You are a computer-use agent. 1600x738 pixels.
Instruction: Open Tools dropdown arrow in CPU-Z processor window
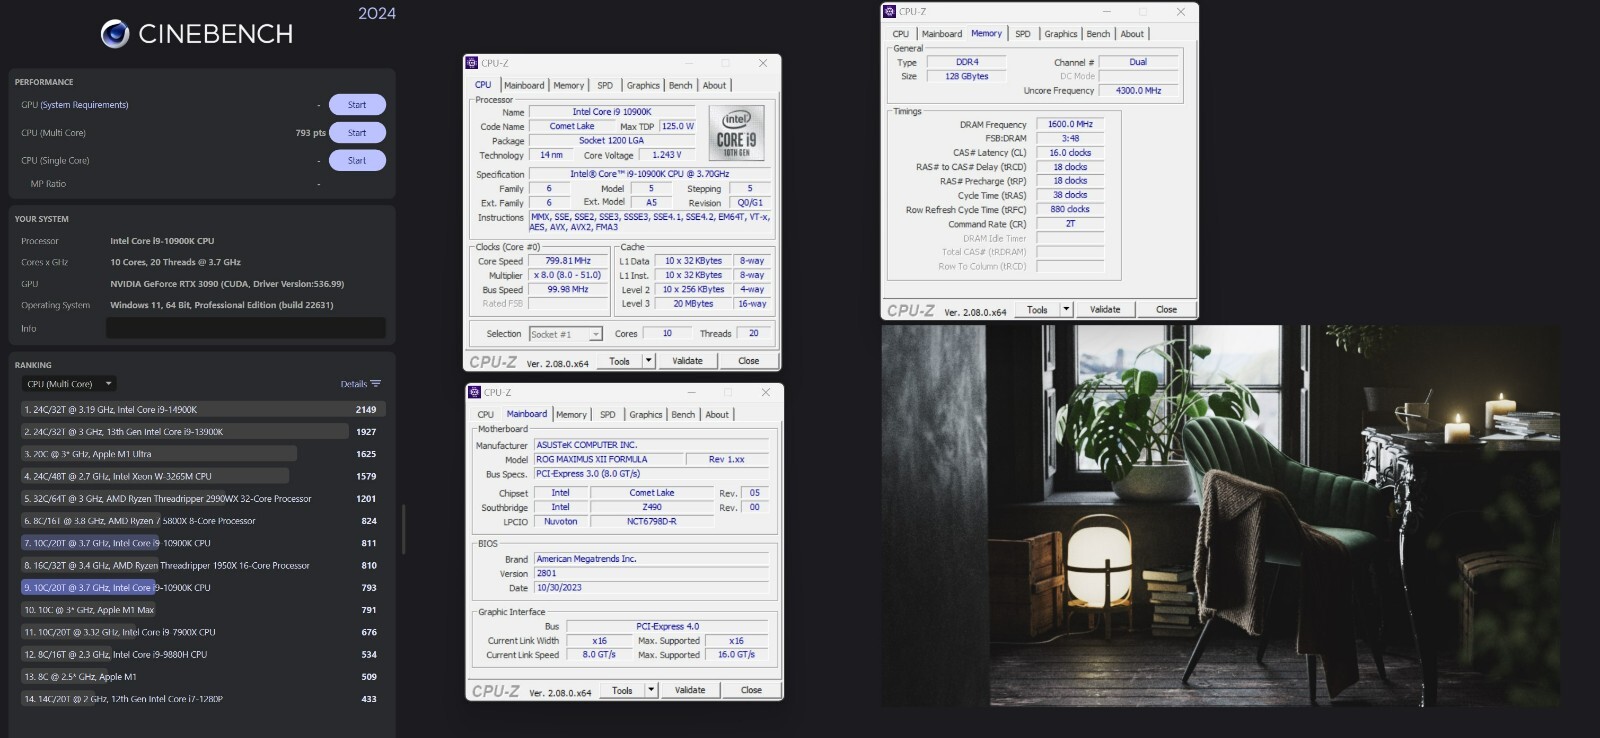point(648,361)
